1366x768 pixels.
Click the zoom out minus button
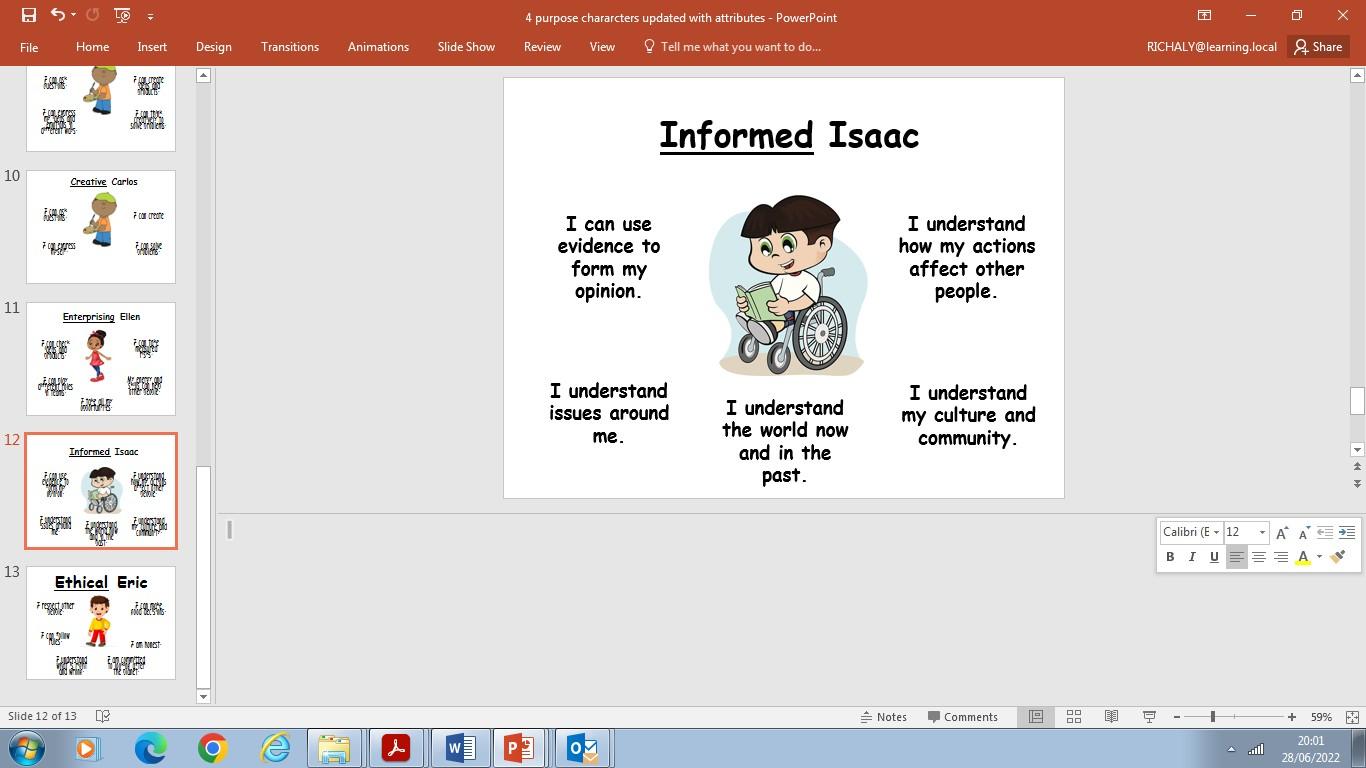coord(1177,717)
